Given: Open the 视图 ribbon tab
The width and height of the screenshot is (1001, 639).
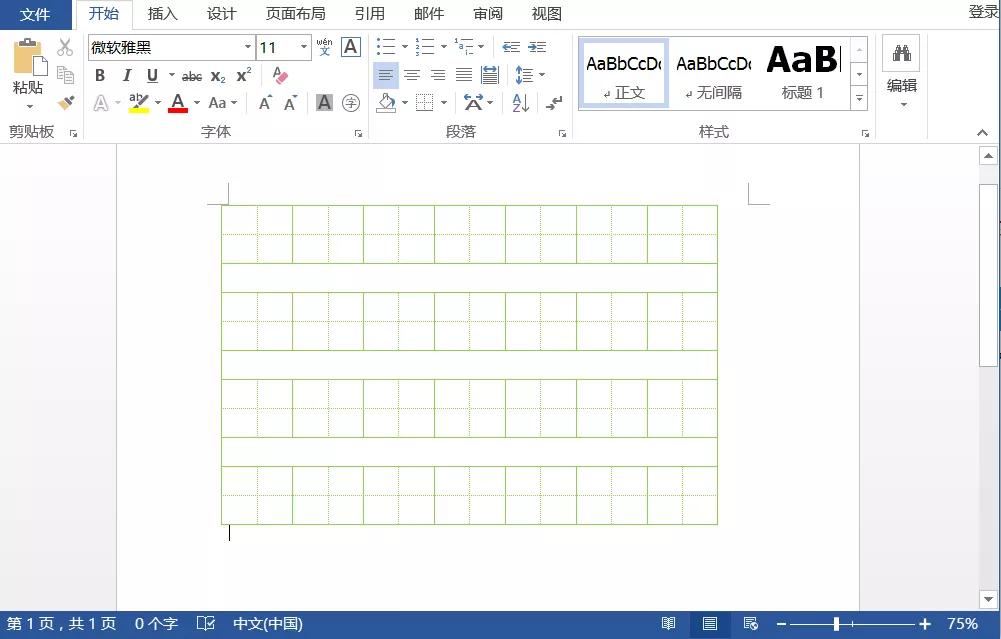Looking at the screenshot, I should click(546, 13).
